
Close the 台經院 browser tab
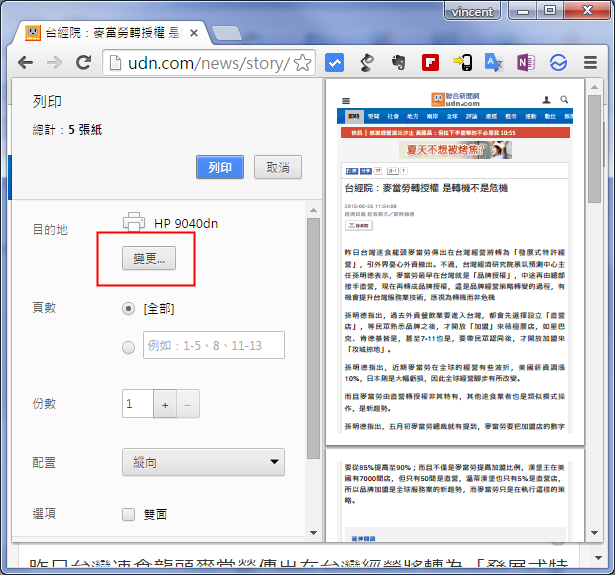[193, 33]
